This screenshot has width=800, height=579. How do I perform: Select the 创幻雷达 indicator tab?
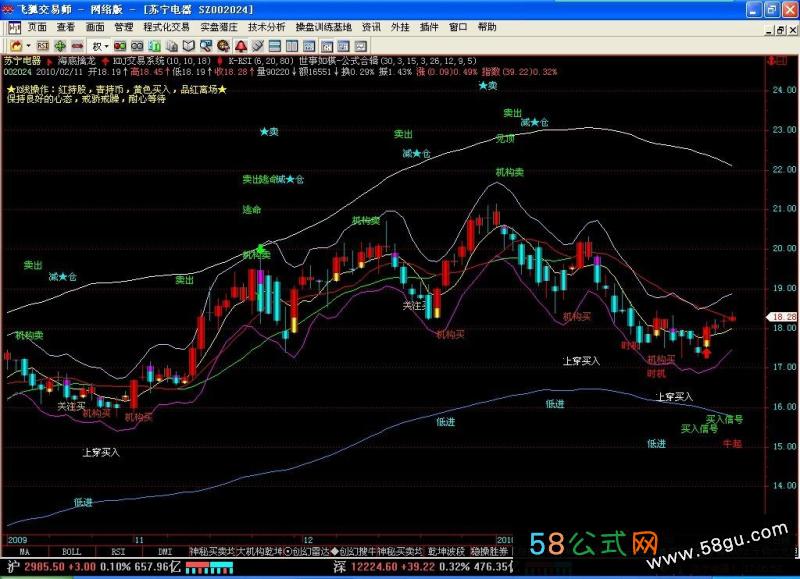click(307, 551)
